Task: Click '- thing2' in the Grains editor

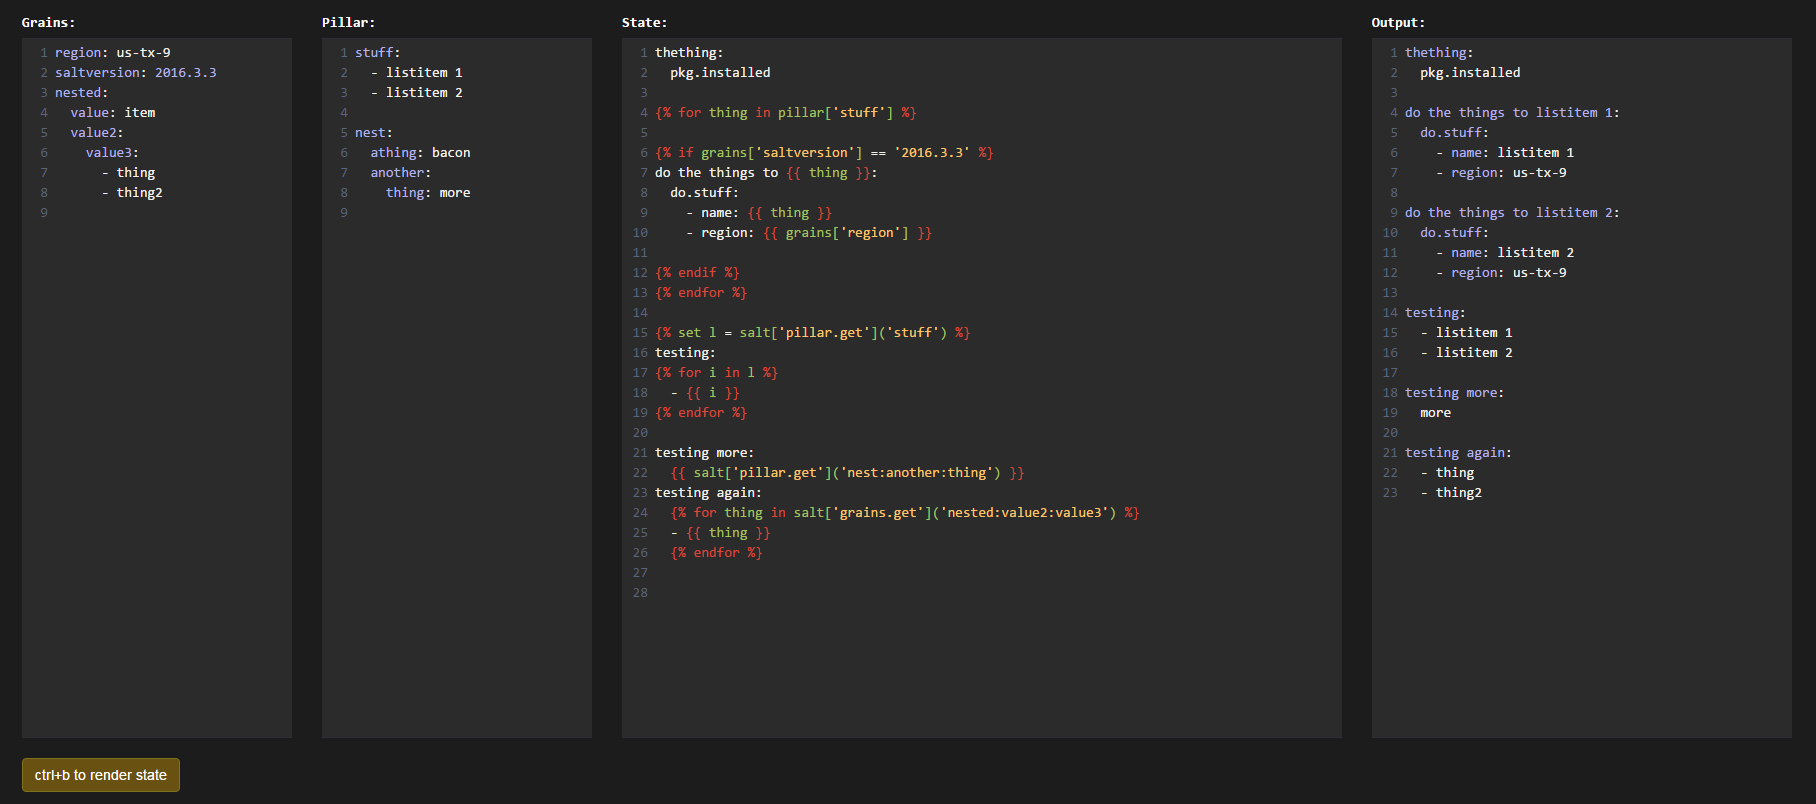Action: (x=132, y=193)
